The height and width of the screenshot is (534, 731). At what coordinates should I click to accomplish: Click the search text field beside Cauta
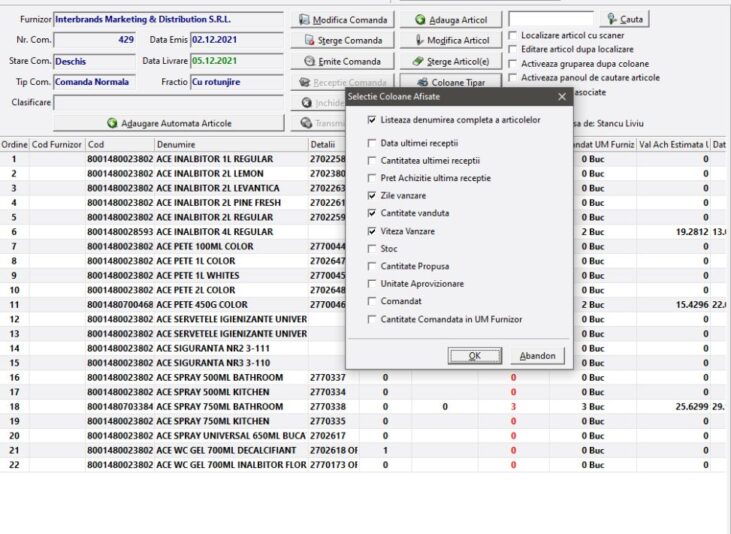[x=550, y=19]
